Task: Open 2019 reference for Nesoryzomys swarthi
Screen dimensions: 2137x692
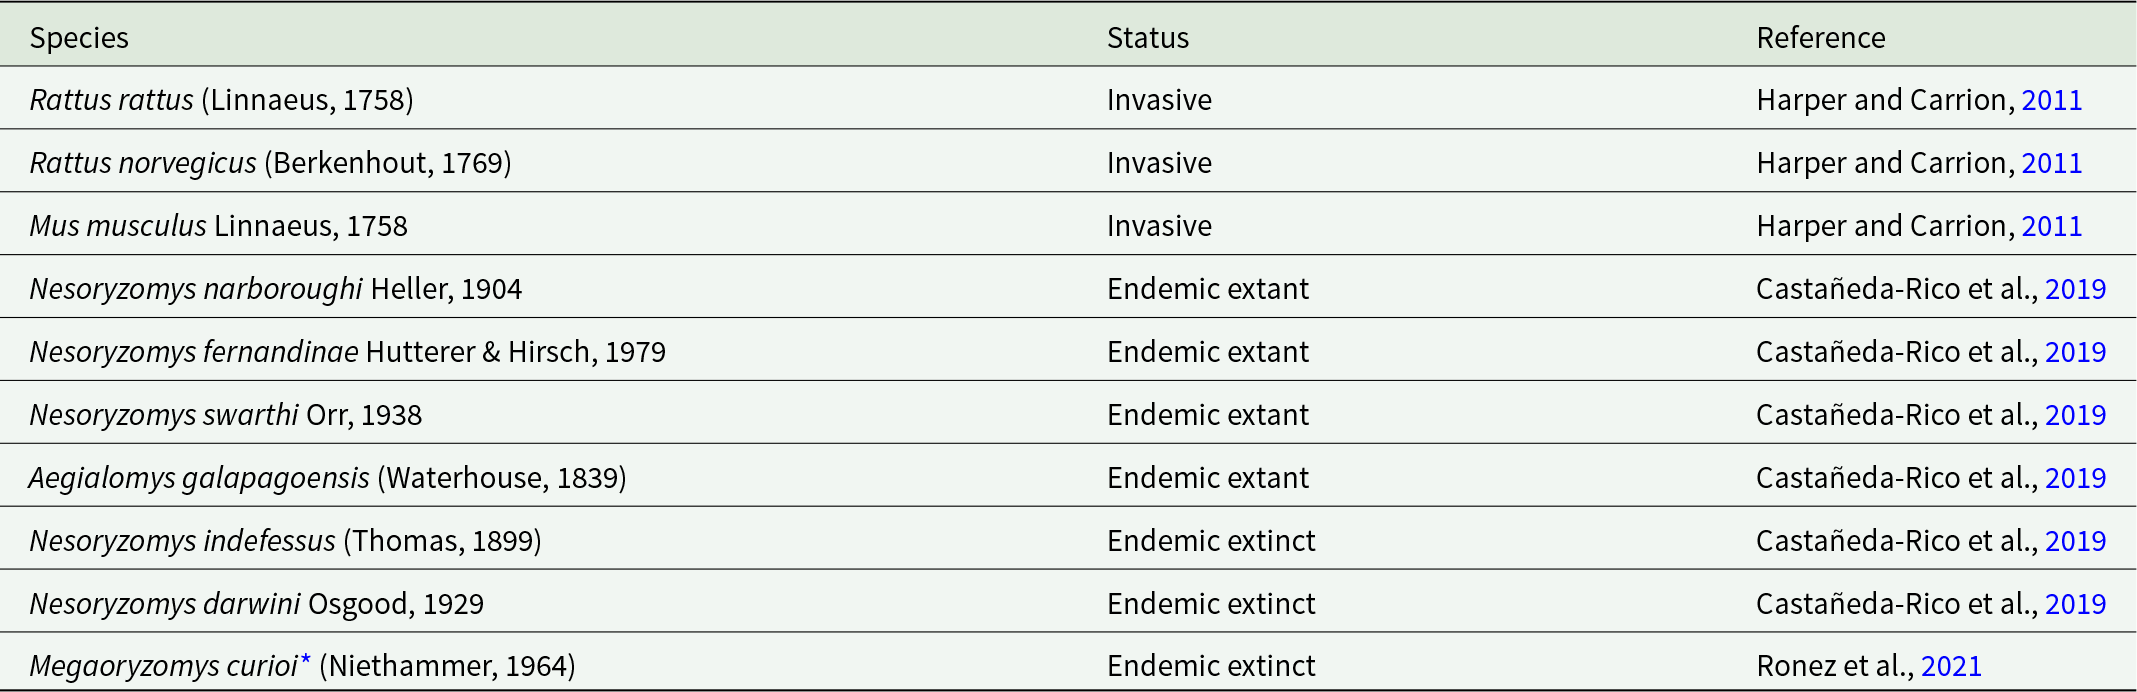Action: 2075,415
